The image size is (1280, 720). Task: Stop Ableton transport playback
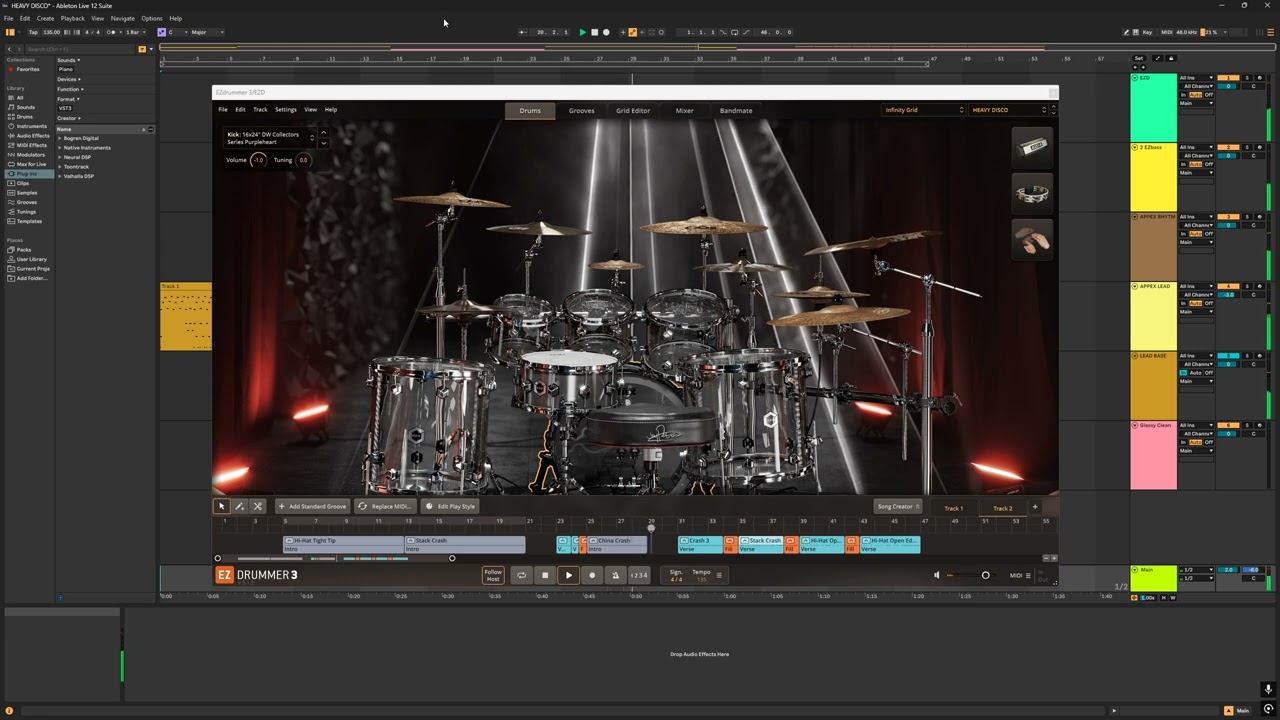coord(594,32)
